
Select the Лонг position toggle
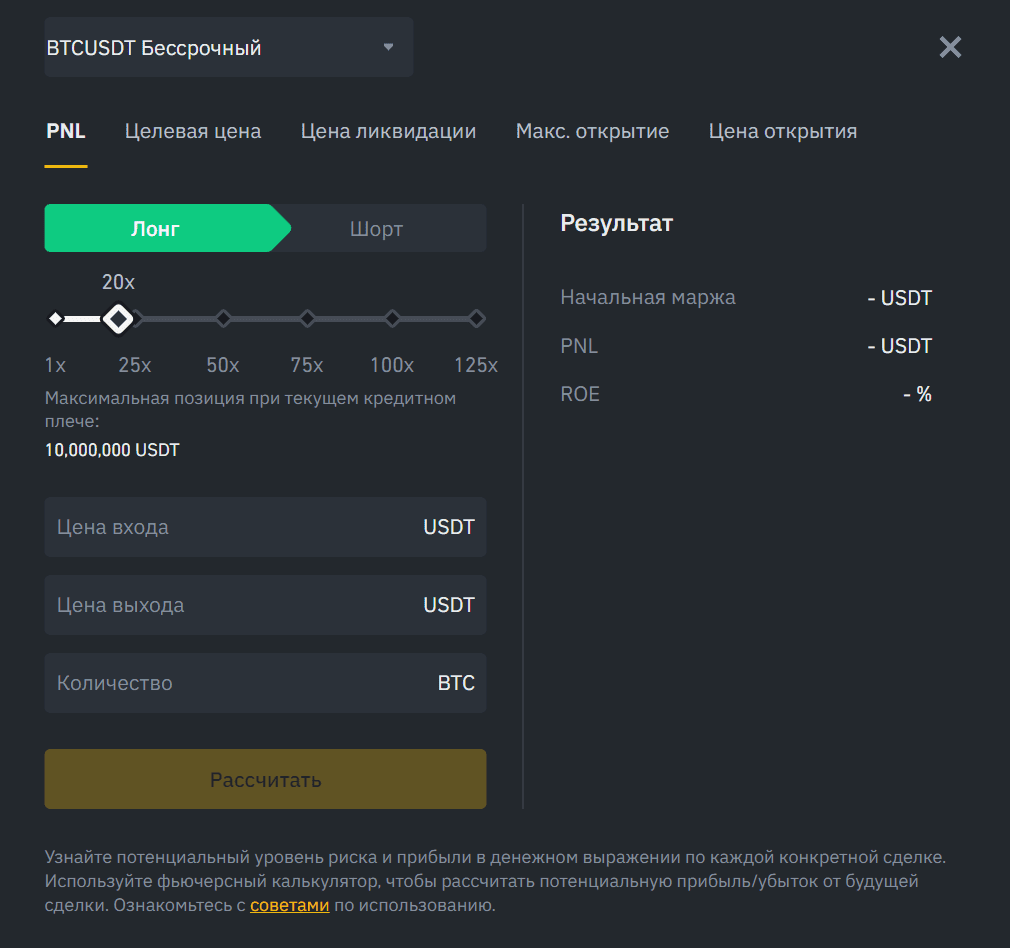pos(157,228)
